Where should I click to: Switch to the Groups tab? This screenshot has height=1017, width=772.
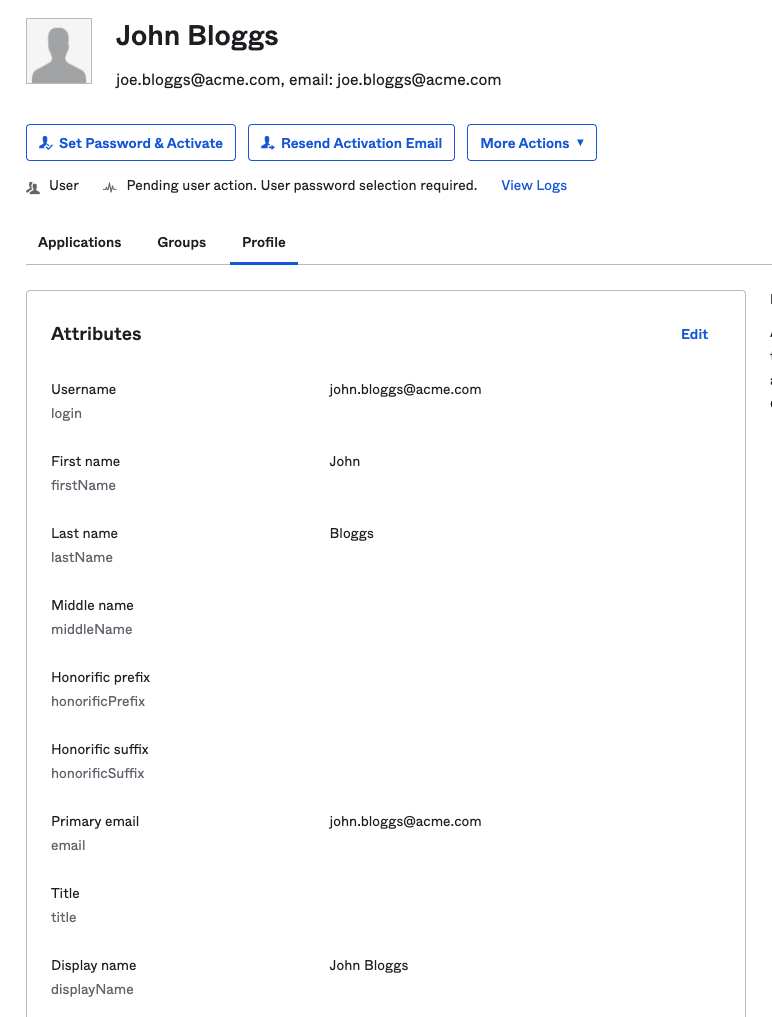(x=181, y=242)
